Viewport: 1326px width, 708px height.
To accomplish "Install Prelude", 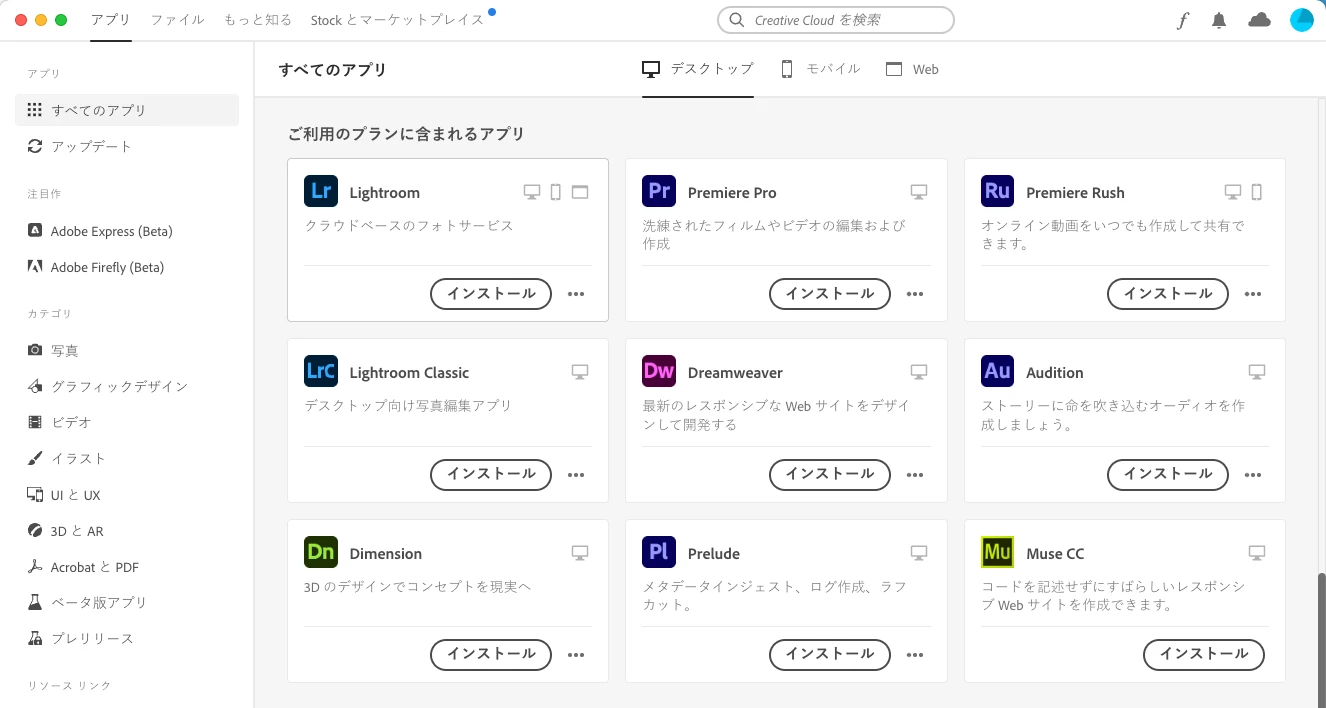I will click(x=829, y=654).
